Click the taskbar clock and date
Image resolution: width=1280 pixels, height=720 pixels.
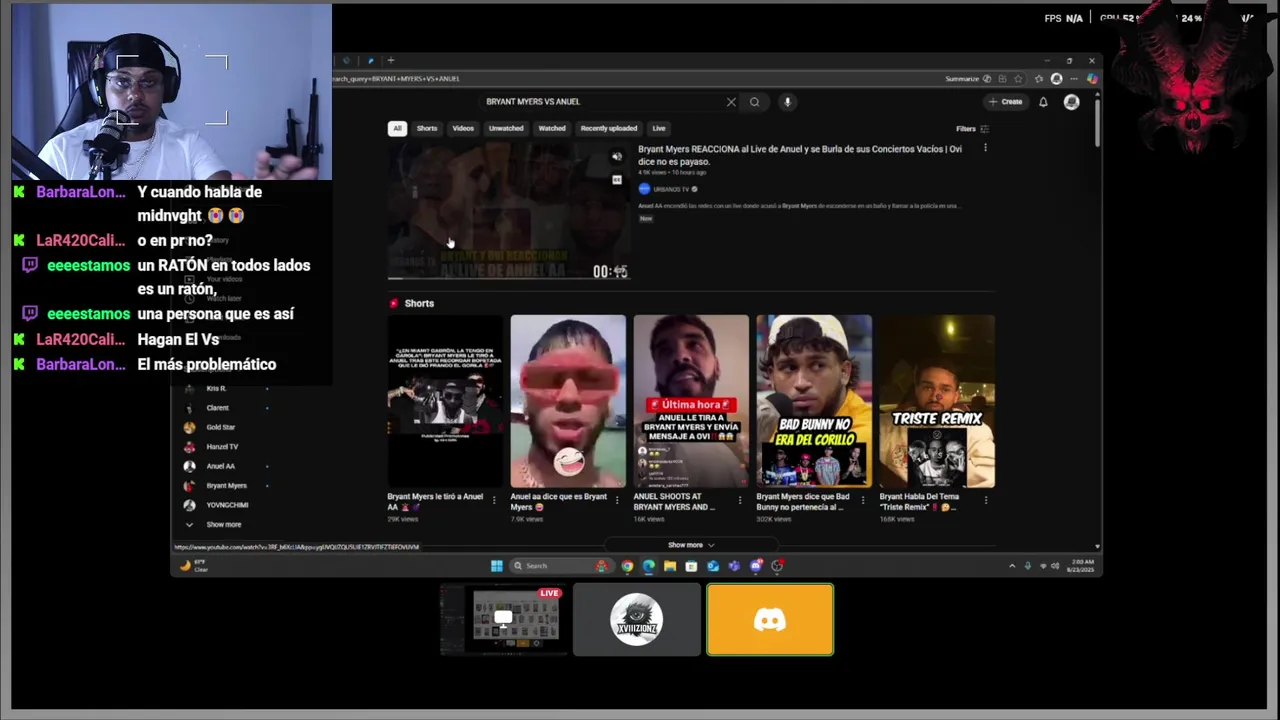tap(1080, 565)
